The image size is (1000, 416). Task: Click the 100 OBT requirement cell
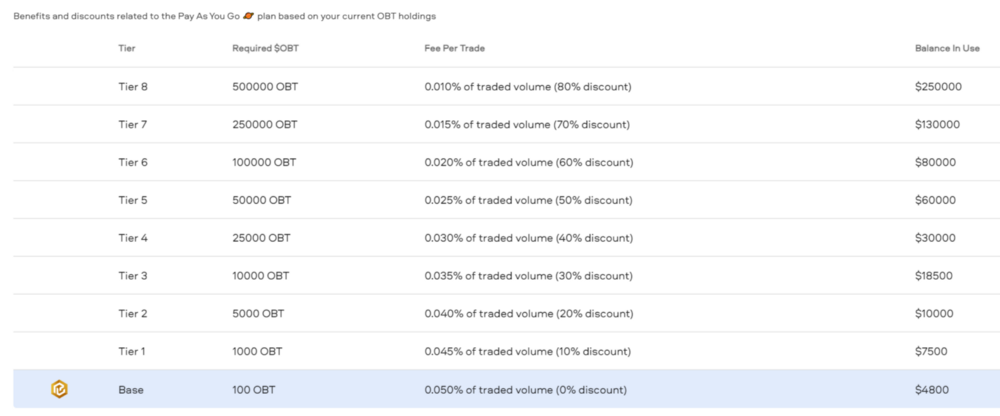[254, 390]
